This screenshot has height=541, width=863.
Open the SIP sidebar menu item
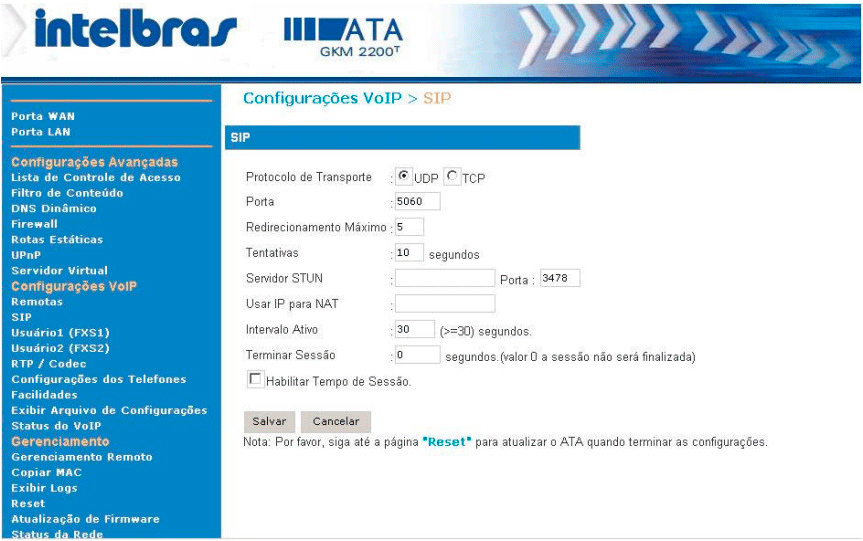pos(21,317)
